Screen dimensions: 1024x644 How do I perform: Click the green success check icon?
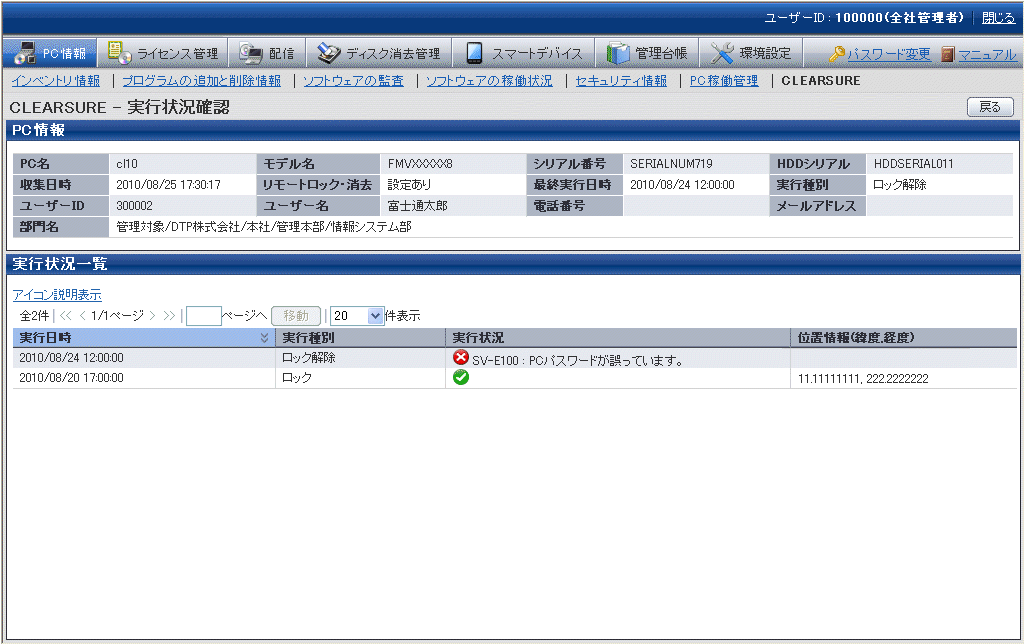[x=461, y=377]
